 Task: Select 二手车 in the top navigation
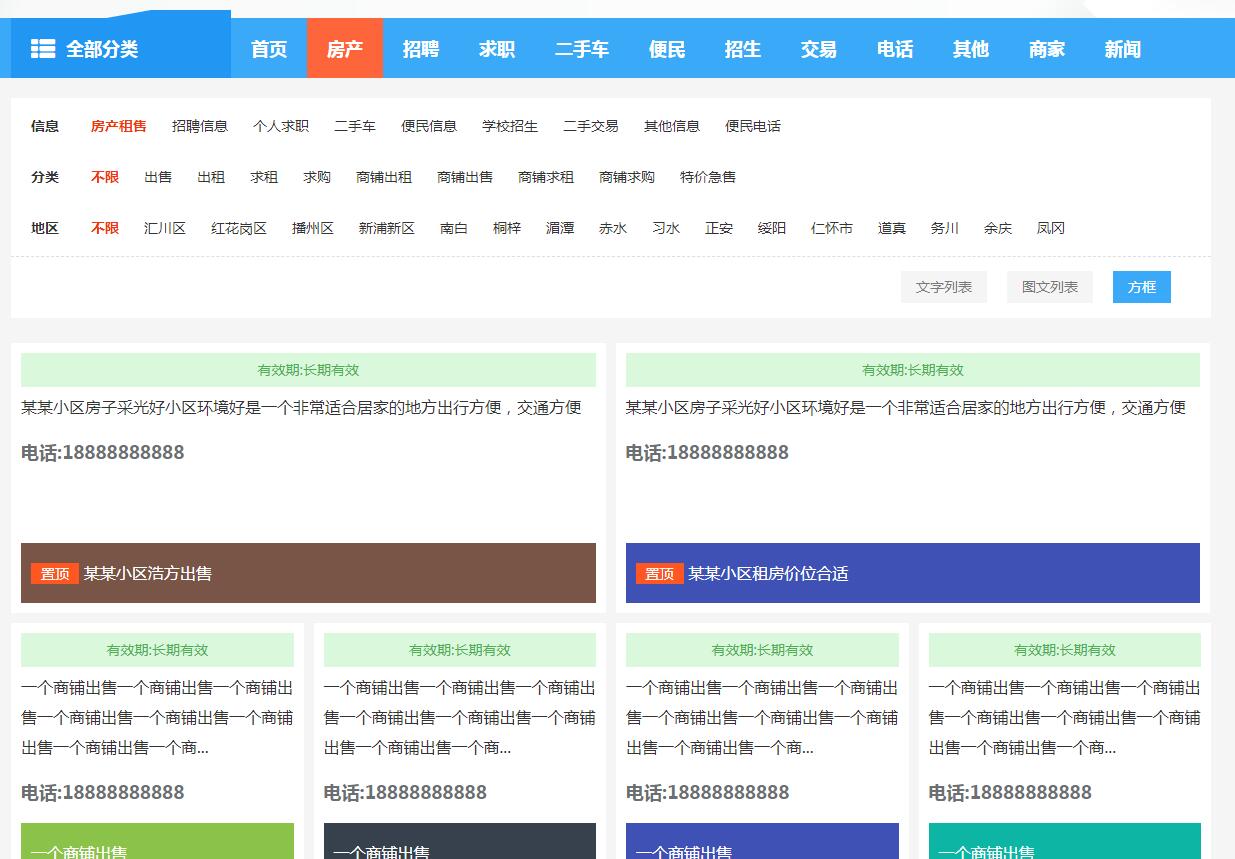coord(582,49)
